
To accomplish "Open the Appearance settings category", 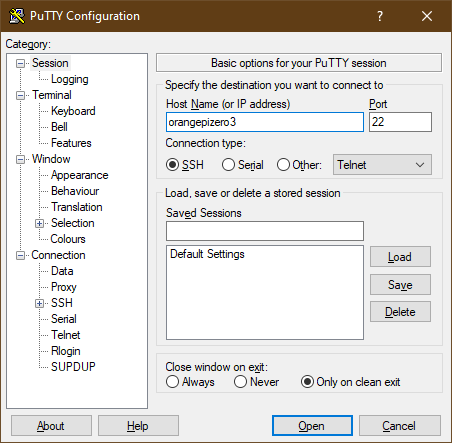I will [80, 175].
